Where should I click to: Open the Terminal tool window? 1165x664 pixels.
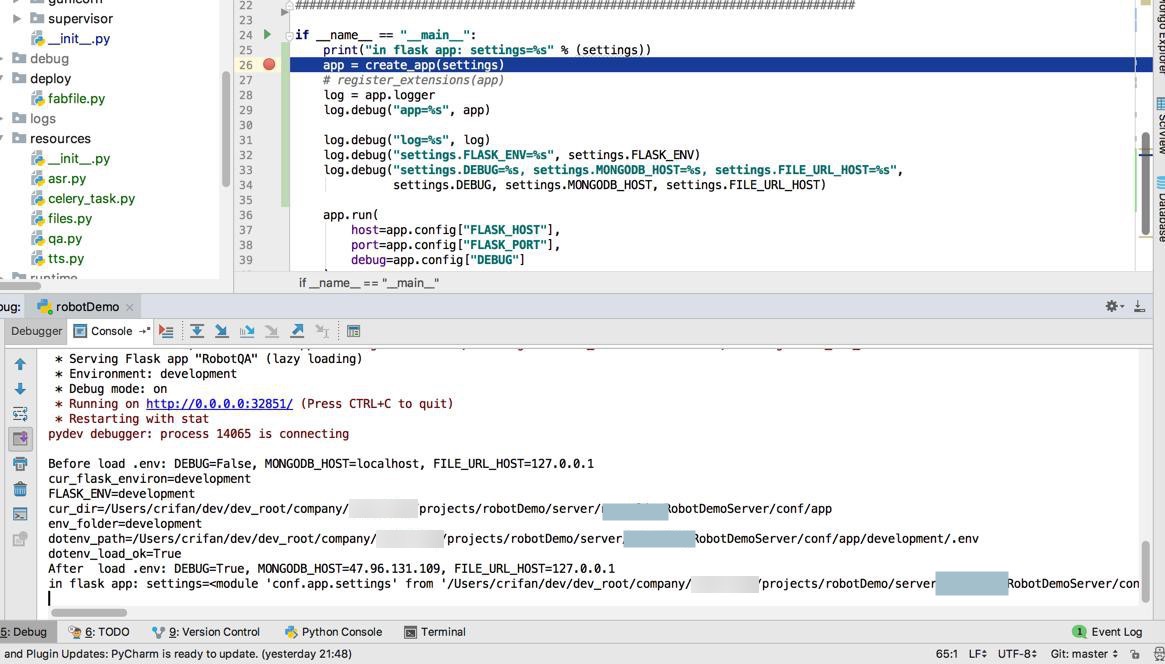435,632
